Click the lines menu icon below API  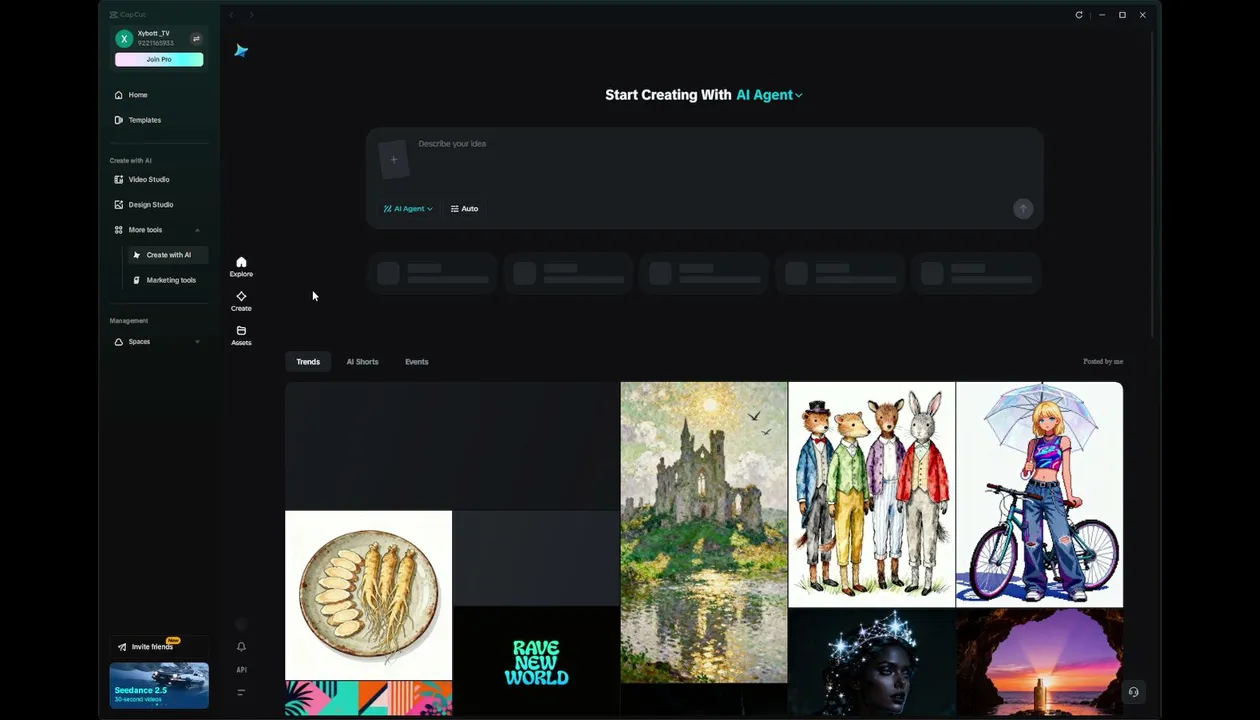tap(241, 692)
